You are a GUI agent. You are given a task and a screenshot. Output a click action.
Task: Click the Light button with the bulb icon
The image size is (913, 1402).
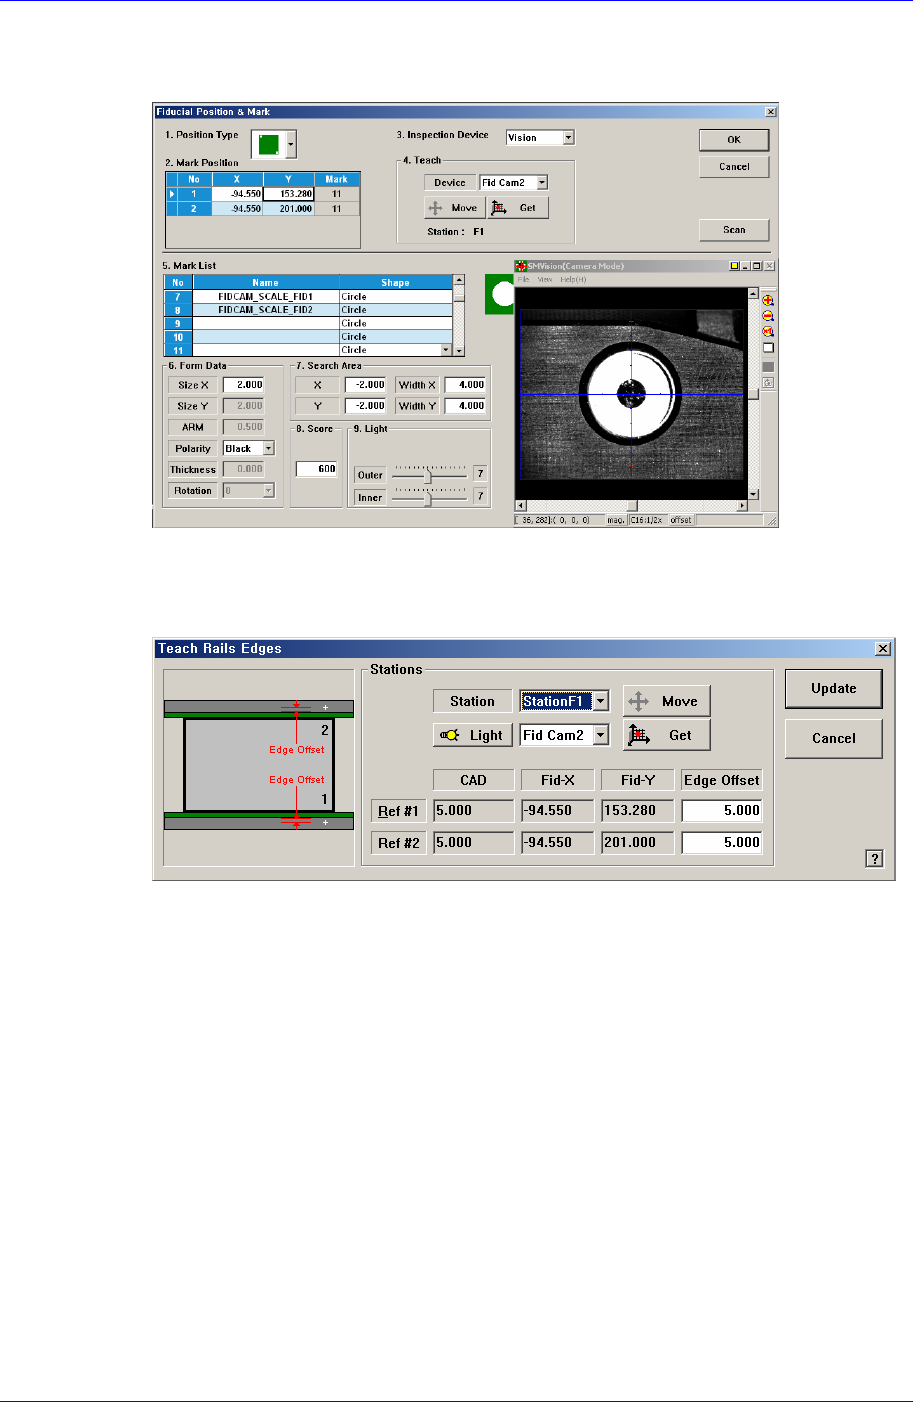(x=474, y=735)
